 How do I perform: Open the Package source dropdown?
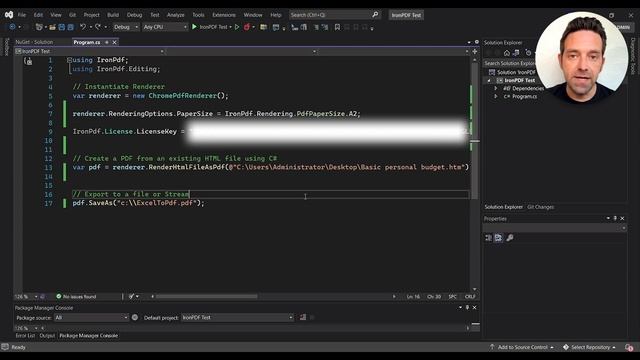tap(91, 318)
